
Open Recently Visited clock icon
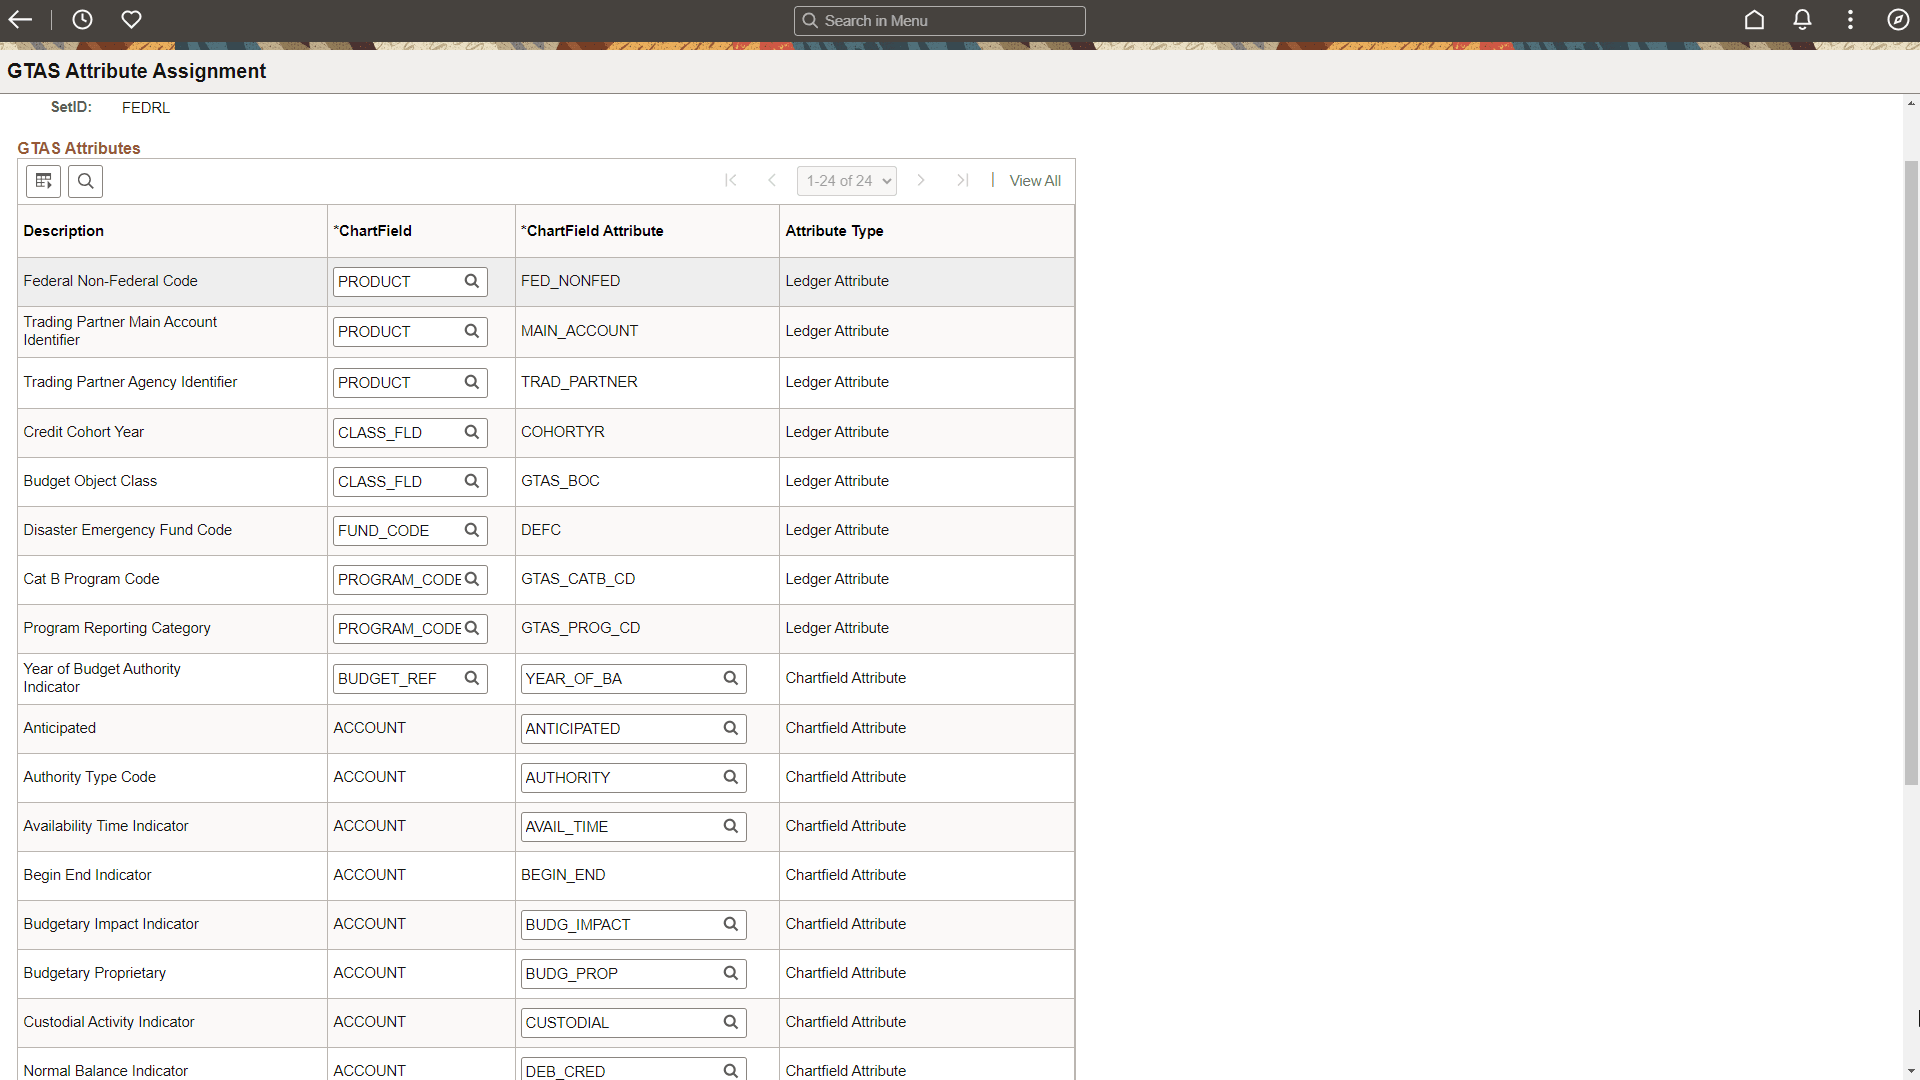pyautogui.click(x=82, y=20)
